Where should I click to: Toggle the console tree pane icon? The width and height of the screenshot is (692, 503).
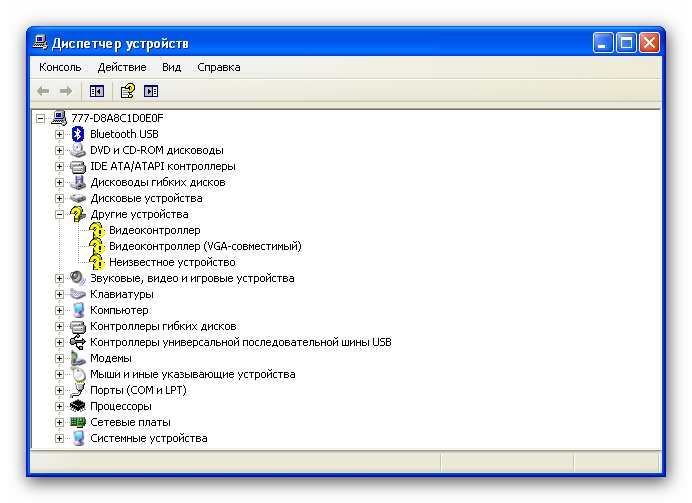tap(97, 91)
